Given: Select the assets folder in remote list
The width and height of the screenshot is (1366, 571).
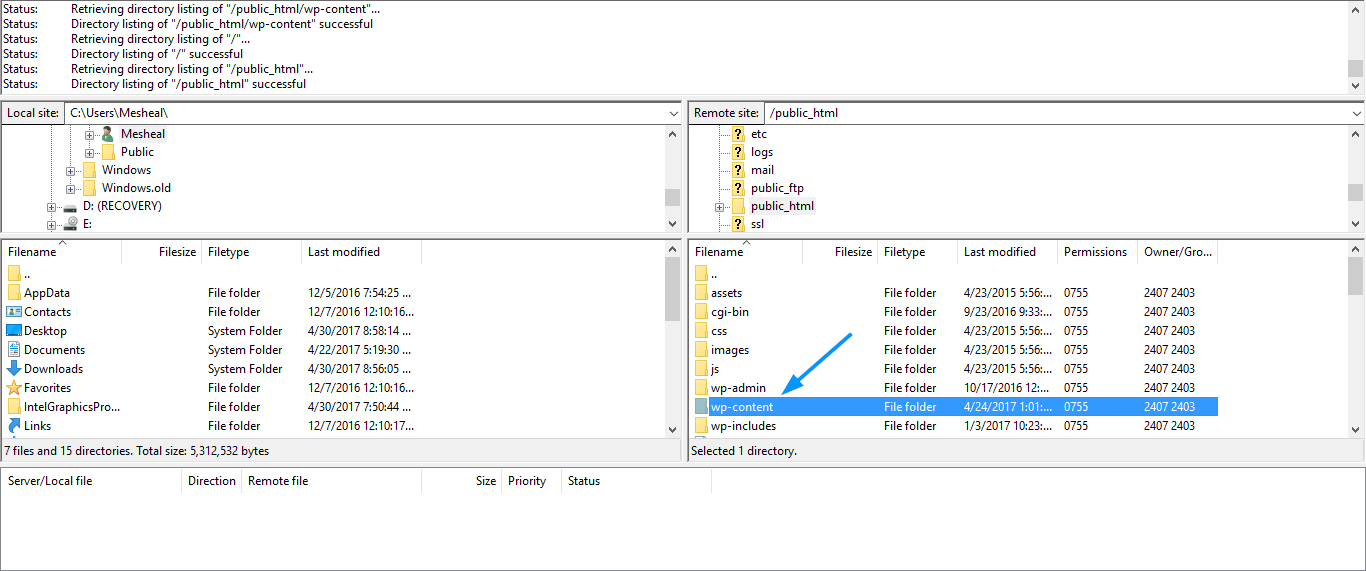Looking at the screenshot, I should (726, 293).
